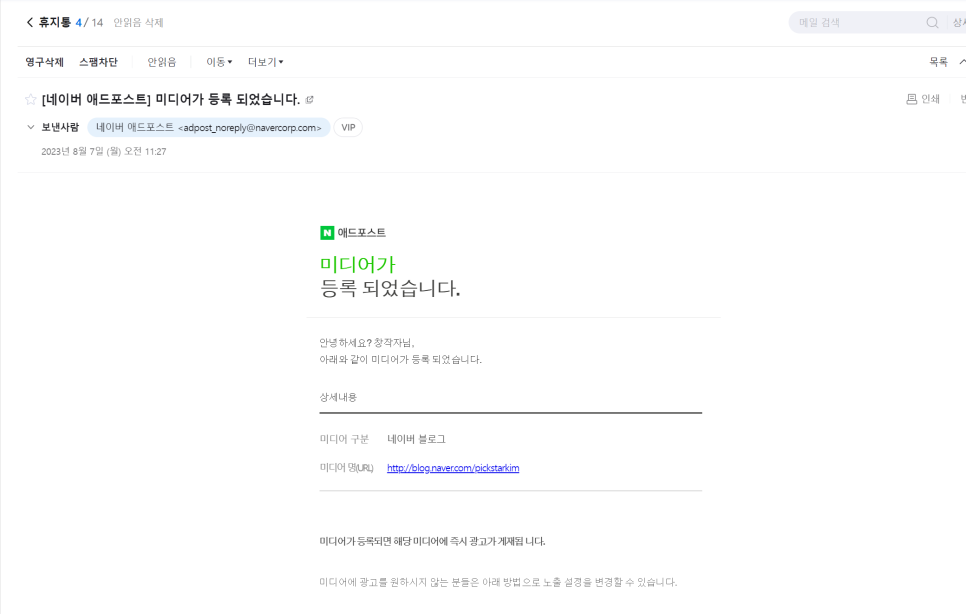Image resolution: width=966 pixels, height=614 pixels.
Task: Click 휴지통 folder name
Action: (54, 23)
